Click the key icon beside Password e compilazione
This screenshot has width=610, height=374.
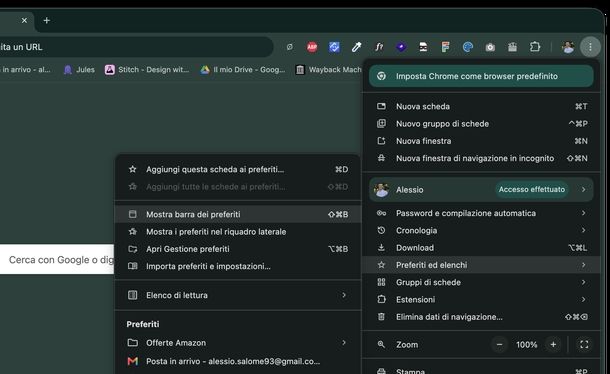click(381, 213)
